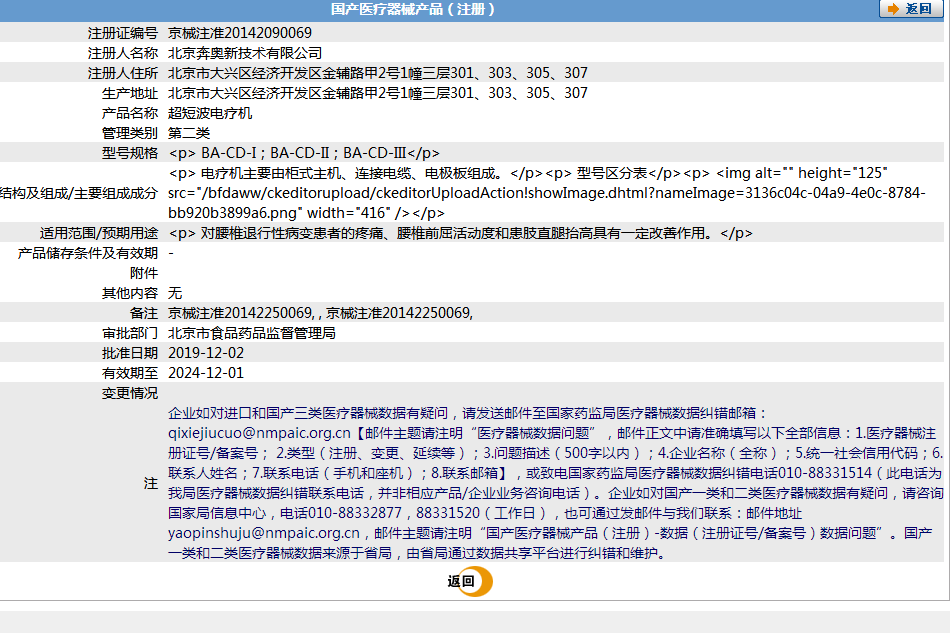Click the 型号规格 cell showing BA-CD models
Viewport: 950px width, 633px height.
coord(310,153)
